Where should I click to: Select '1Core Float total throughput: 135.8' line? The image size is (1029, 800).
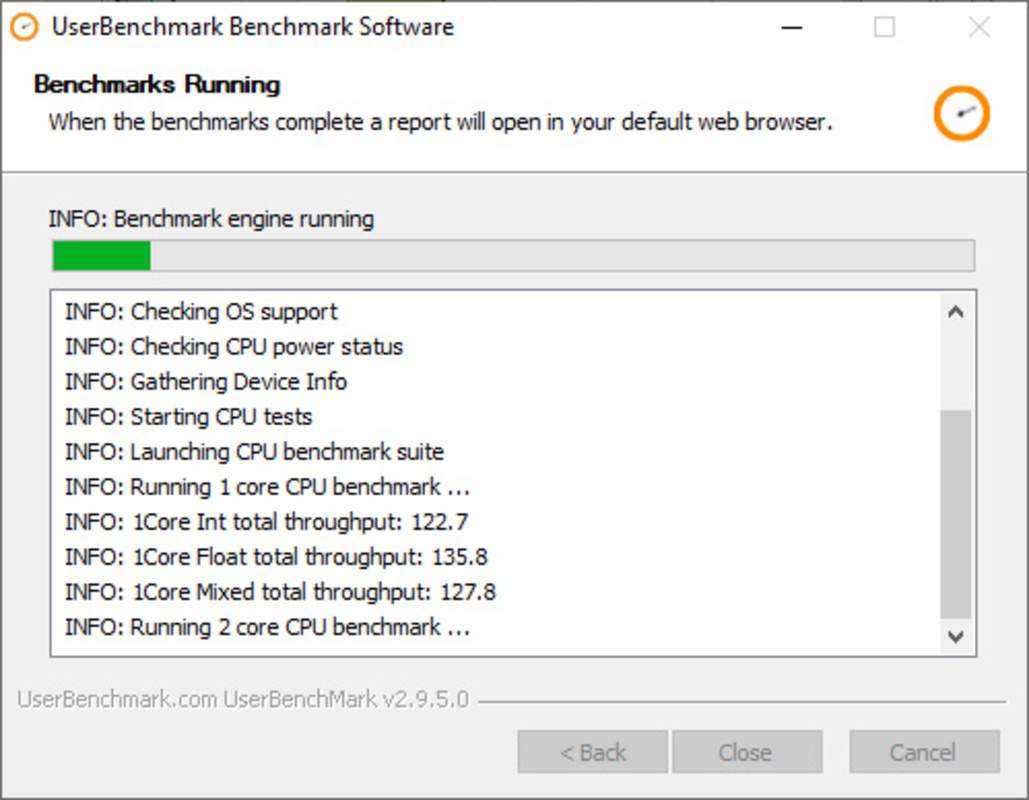pos(276,557)
